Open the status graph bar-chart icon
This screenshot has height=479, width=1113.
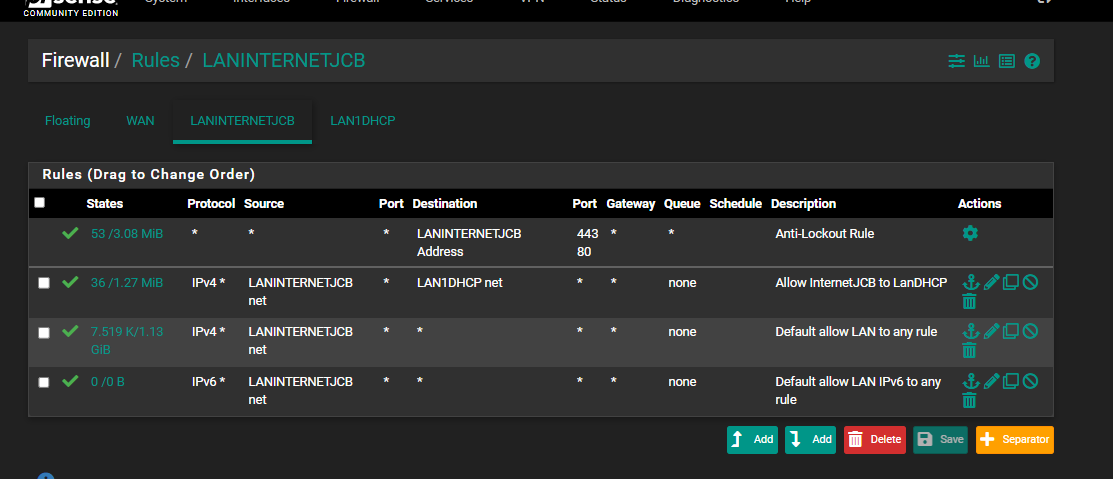coord(982,61)
